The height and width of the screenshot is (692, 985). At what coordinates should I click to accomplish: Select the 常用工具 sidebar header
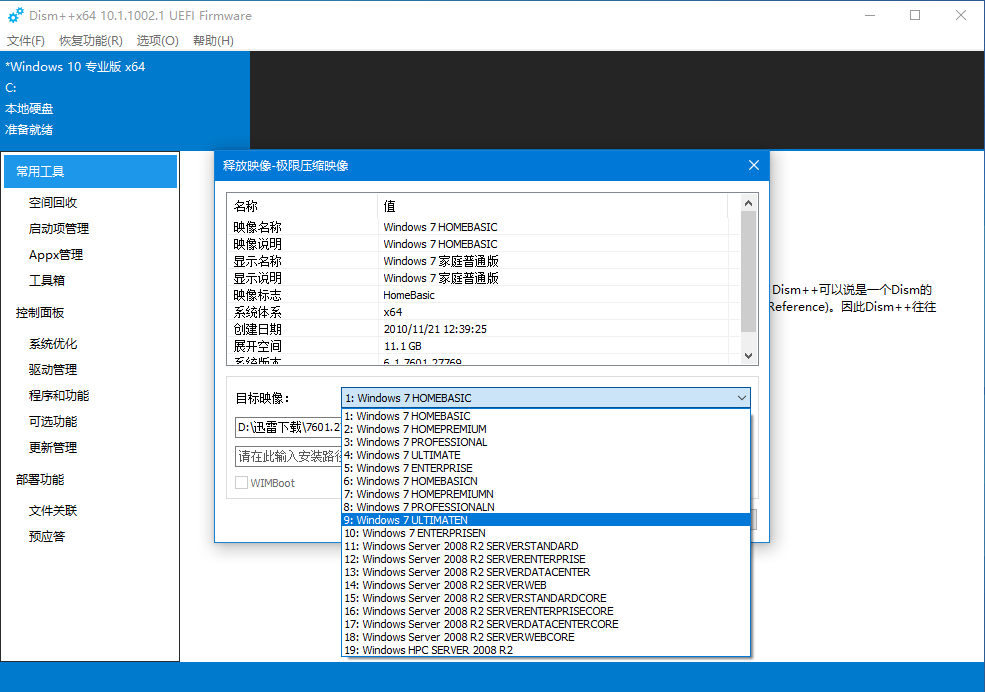tap(90, 171)
